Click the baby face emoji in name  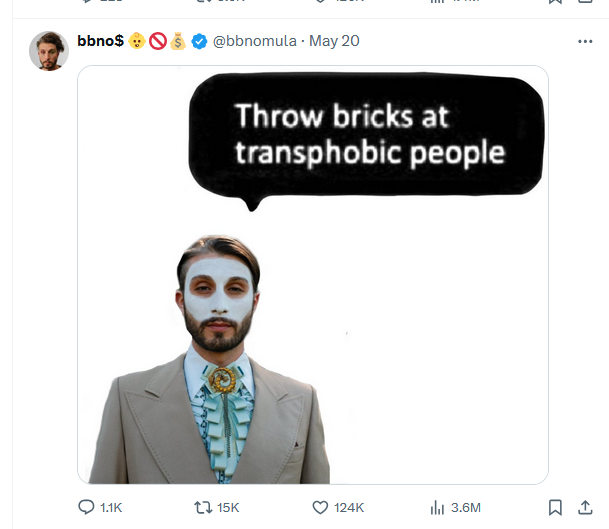point(137,41)
